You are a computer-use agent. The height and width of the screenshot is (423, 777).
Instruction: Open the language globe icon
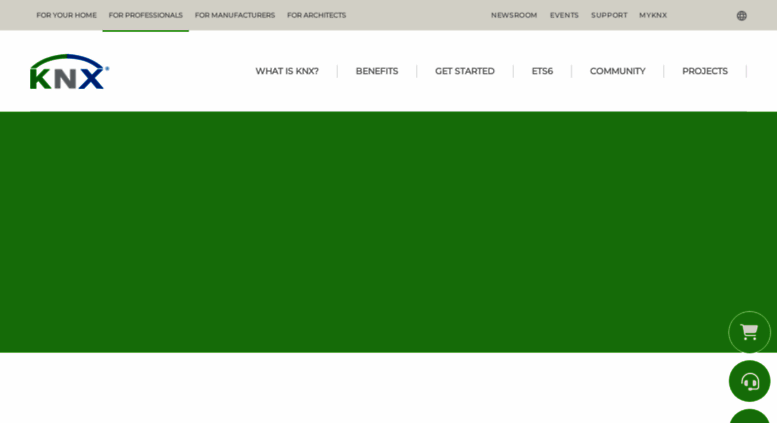click(741, 16)
